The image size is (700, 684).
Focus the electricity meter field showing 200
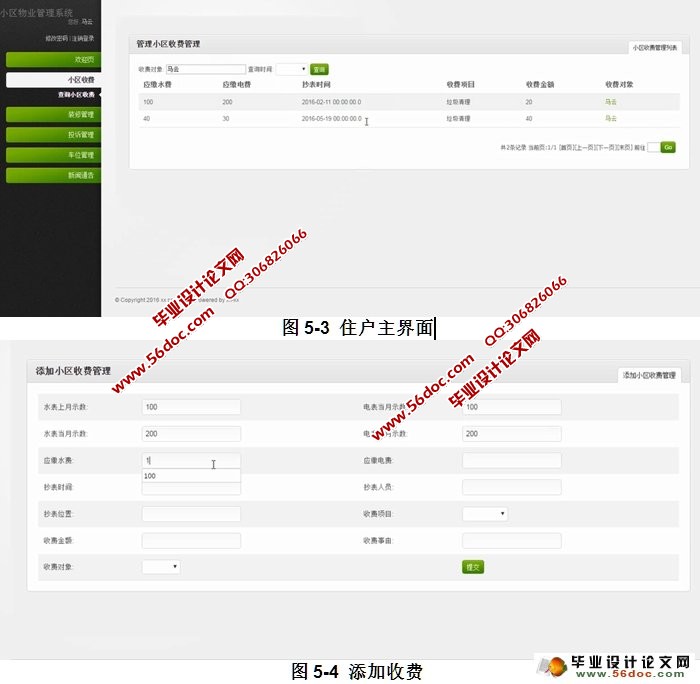[x=512, y=434]
